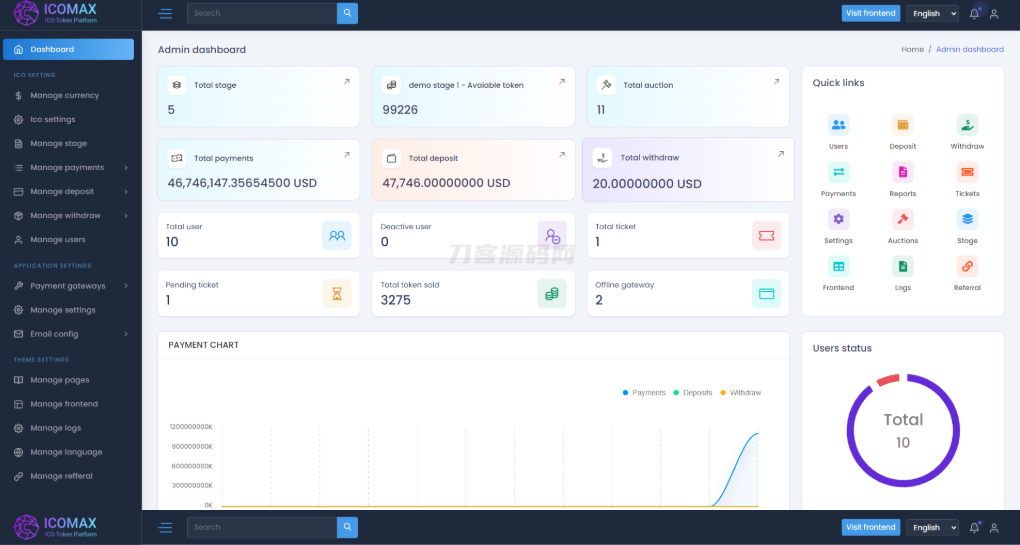Open the Referral quick link icon
This screenshot has width=1020, height=545.
[967, 266]
